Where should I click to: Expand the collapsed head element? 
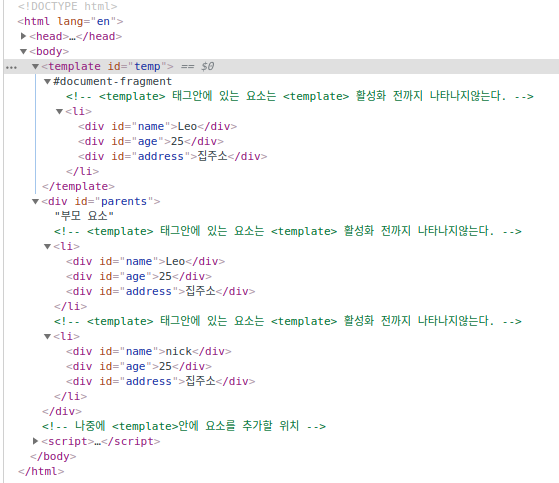(x=24, y=36)
